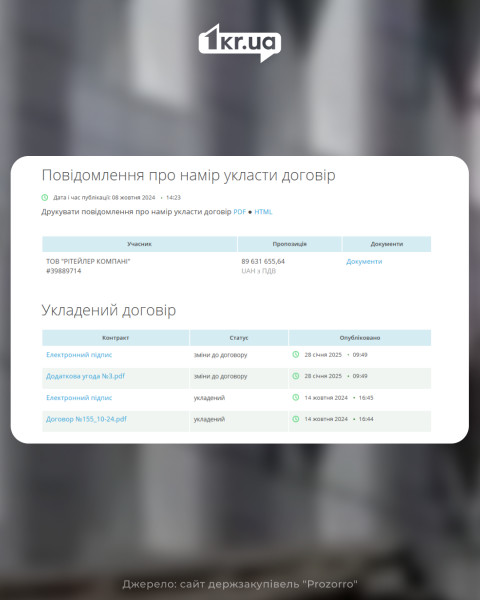Open the first Електронний підпис link

coord(79,355)
